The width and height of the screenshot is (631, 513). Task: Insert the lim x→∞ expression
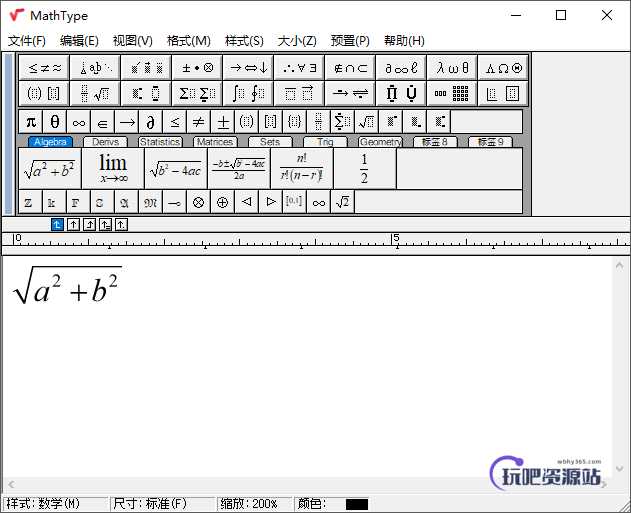coord(113,168)
